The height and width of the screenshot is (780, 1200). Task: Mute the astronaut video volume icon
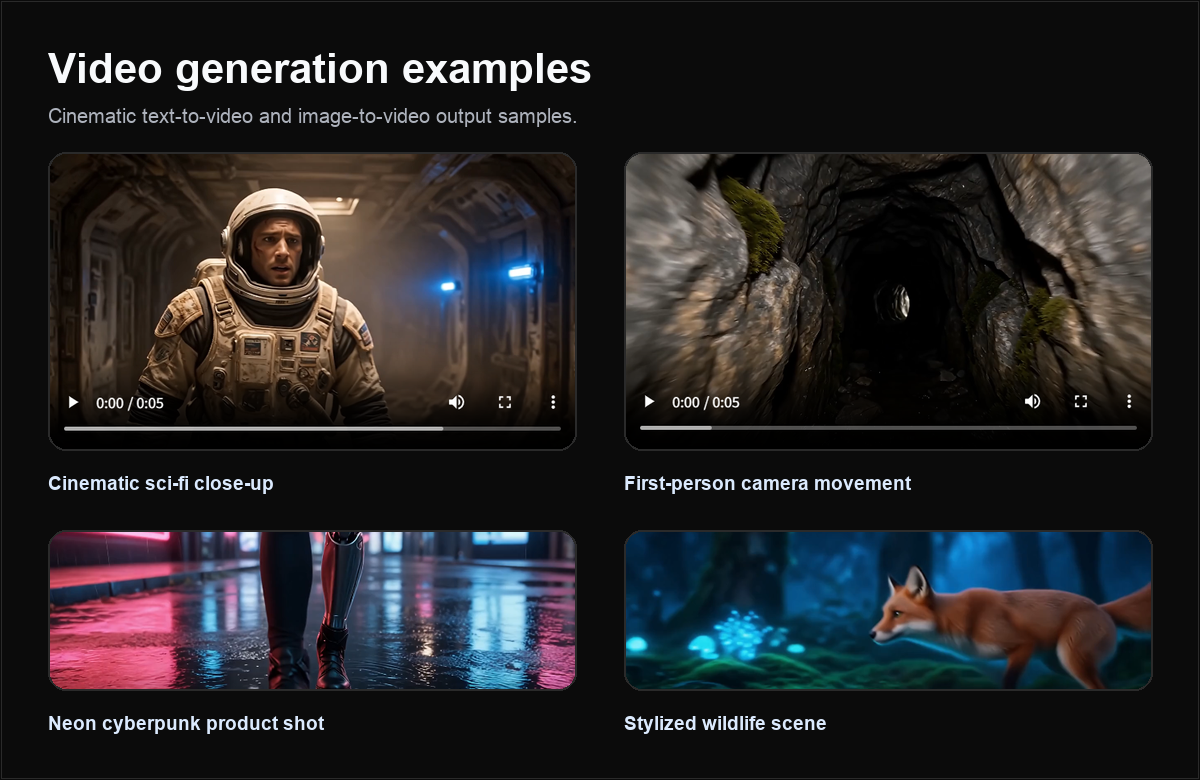coord(456,402)
